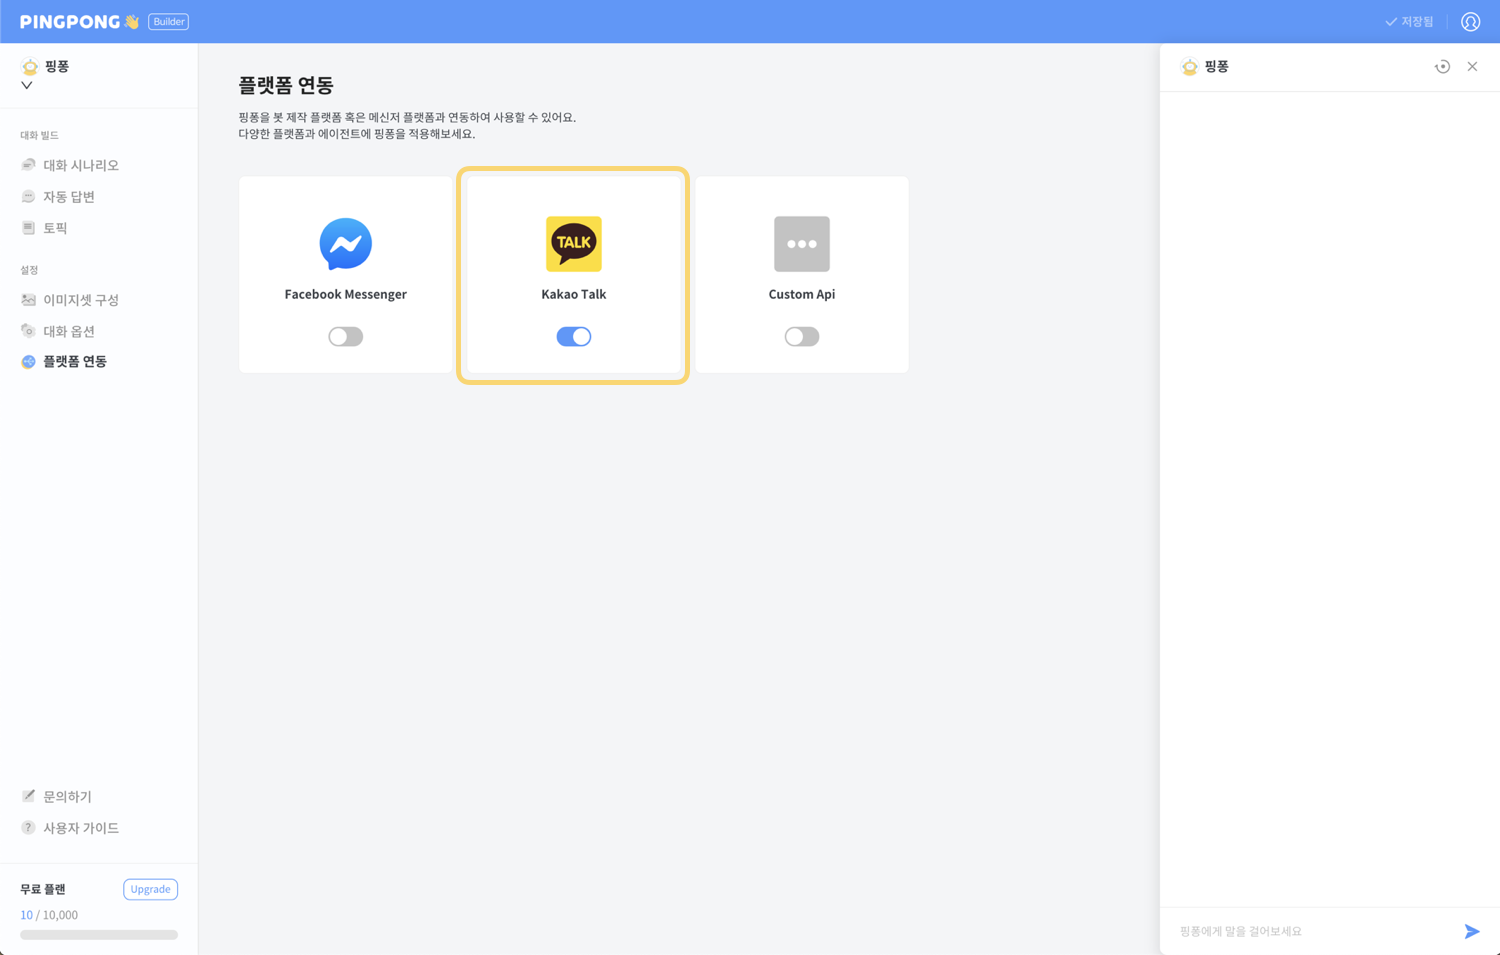Click the 저장됨 saved status indicator
1500x955 pixels.
[x=1409, y=21]
